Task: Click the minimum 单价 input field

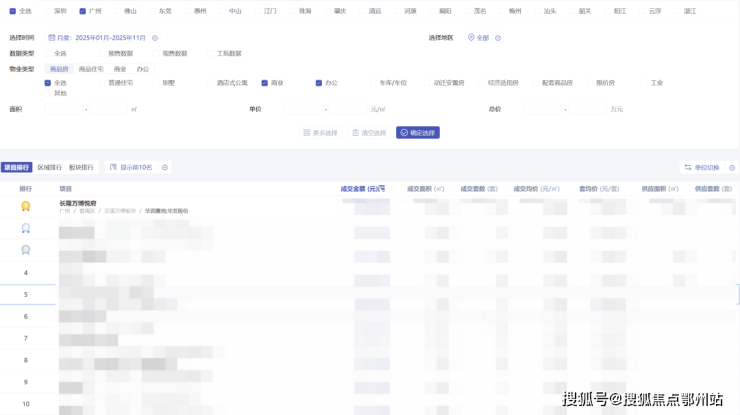Action: click(x=303, y=109)
